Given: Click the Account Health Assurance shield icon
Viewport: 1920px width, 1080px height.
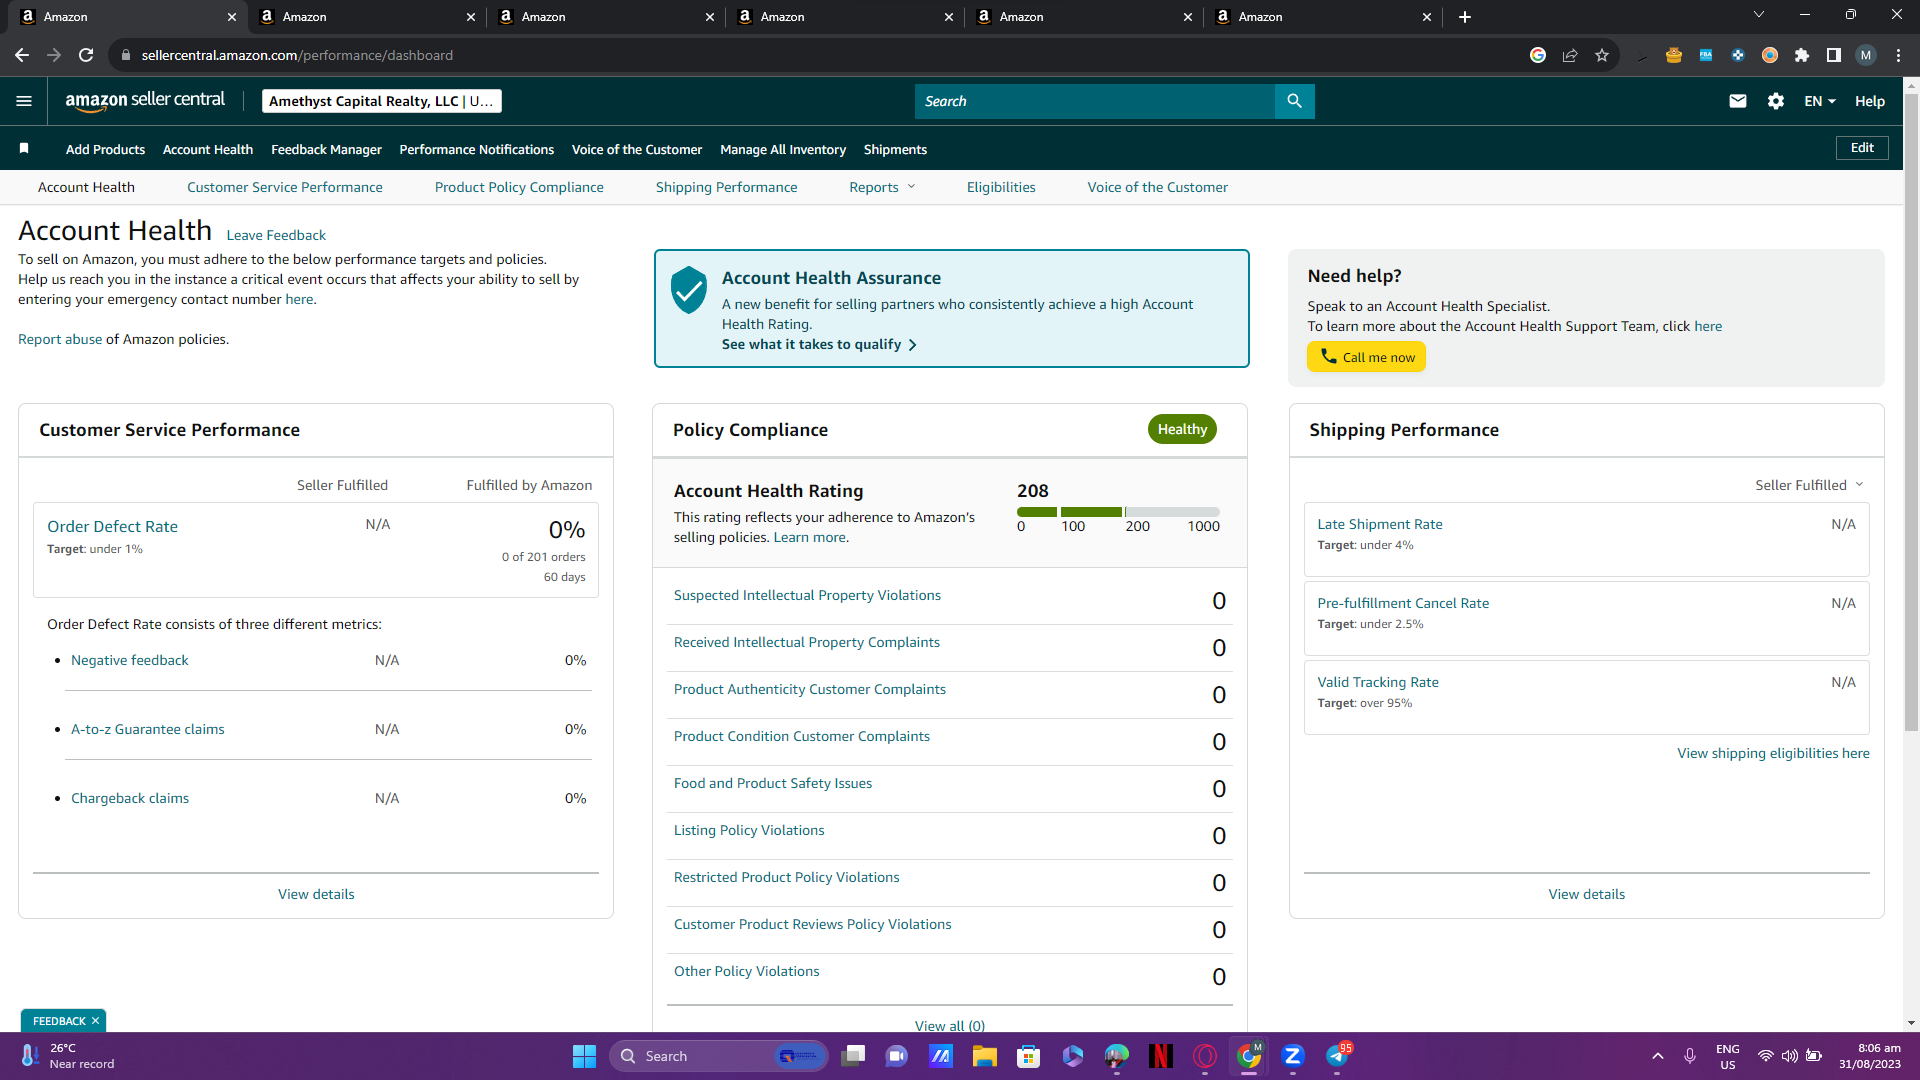Looking at the screenshot, I should tap(689, 290).
